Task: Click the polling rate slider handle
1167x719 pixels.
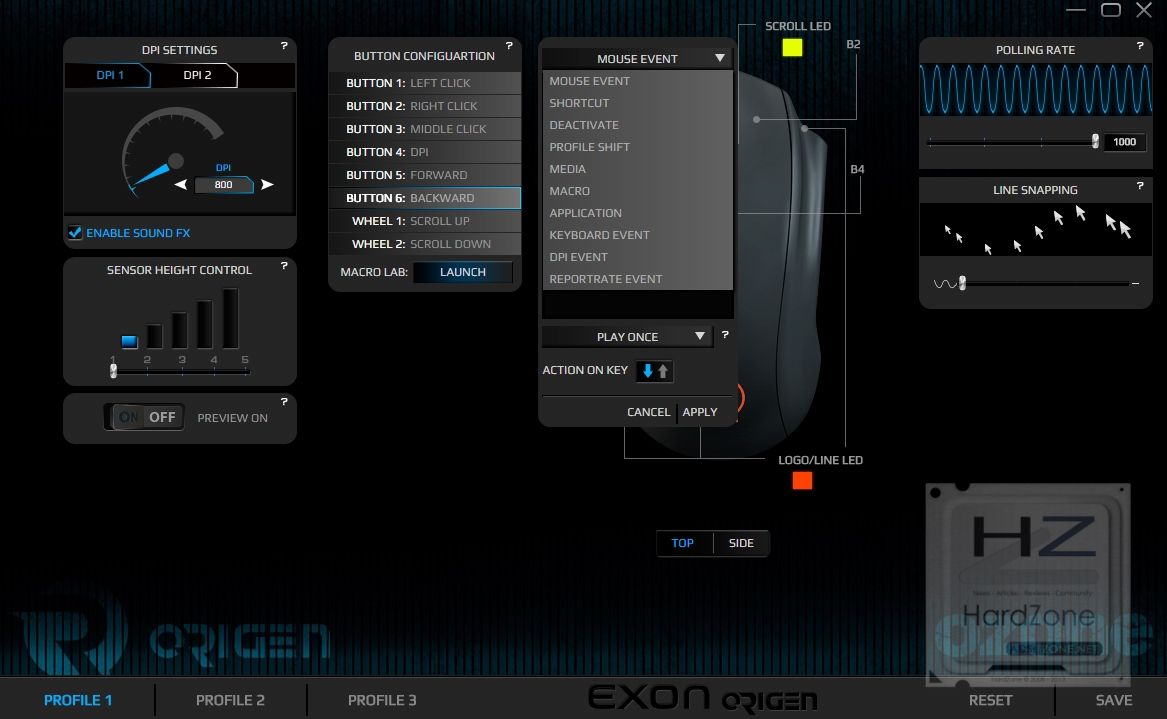Action: pyautogui.click(x=1095, y=141)
